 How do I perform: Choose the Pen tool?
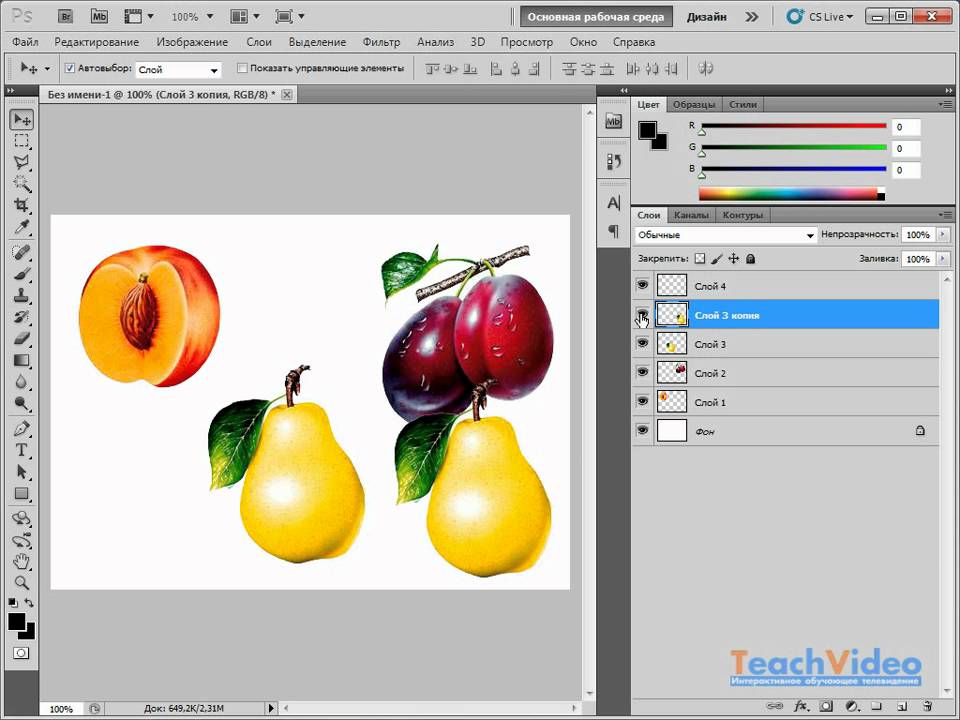click(21, 428)
